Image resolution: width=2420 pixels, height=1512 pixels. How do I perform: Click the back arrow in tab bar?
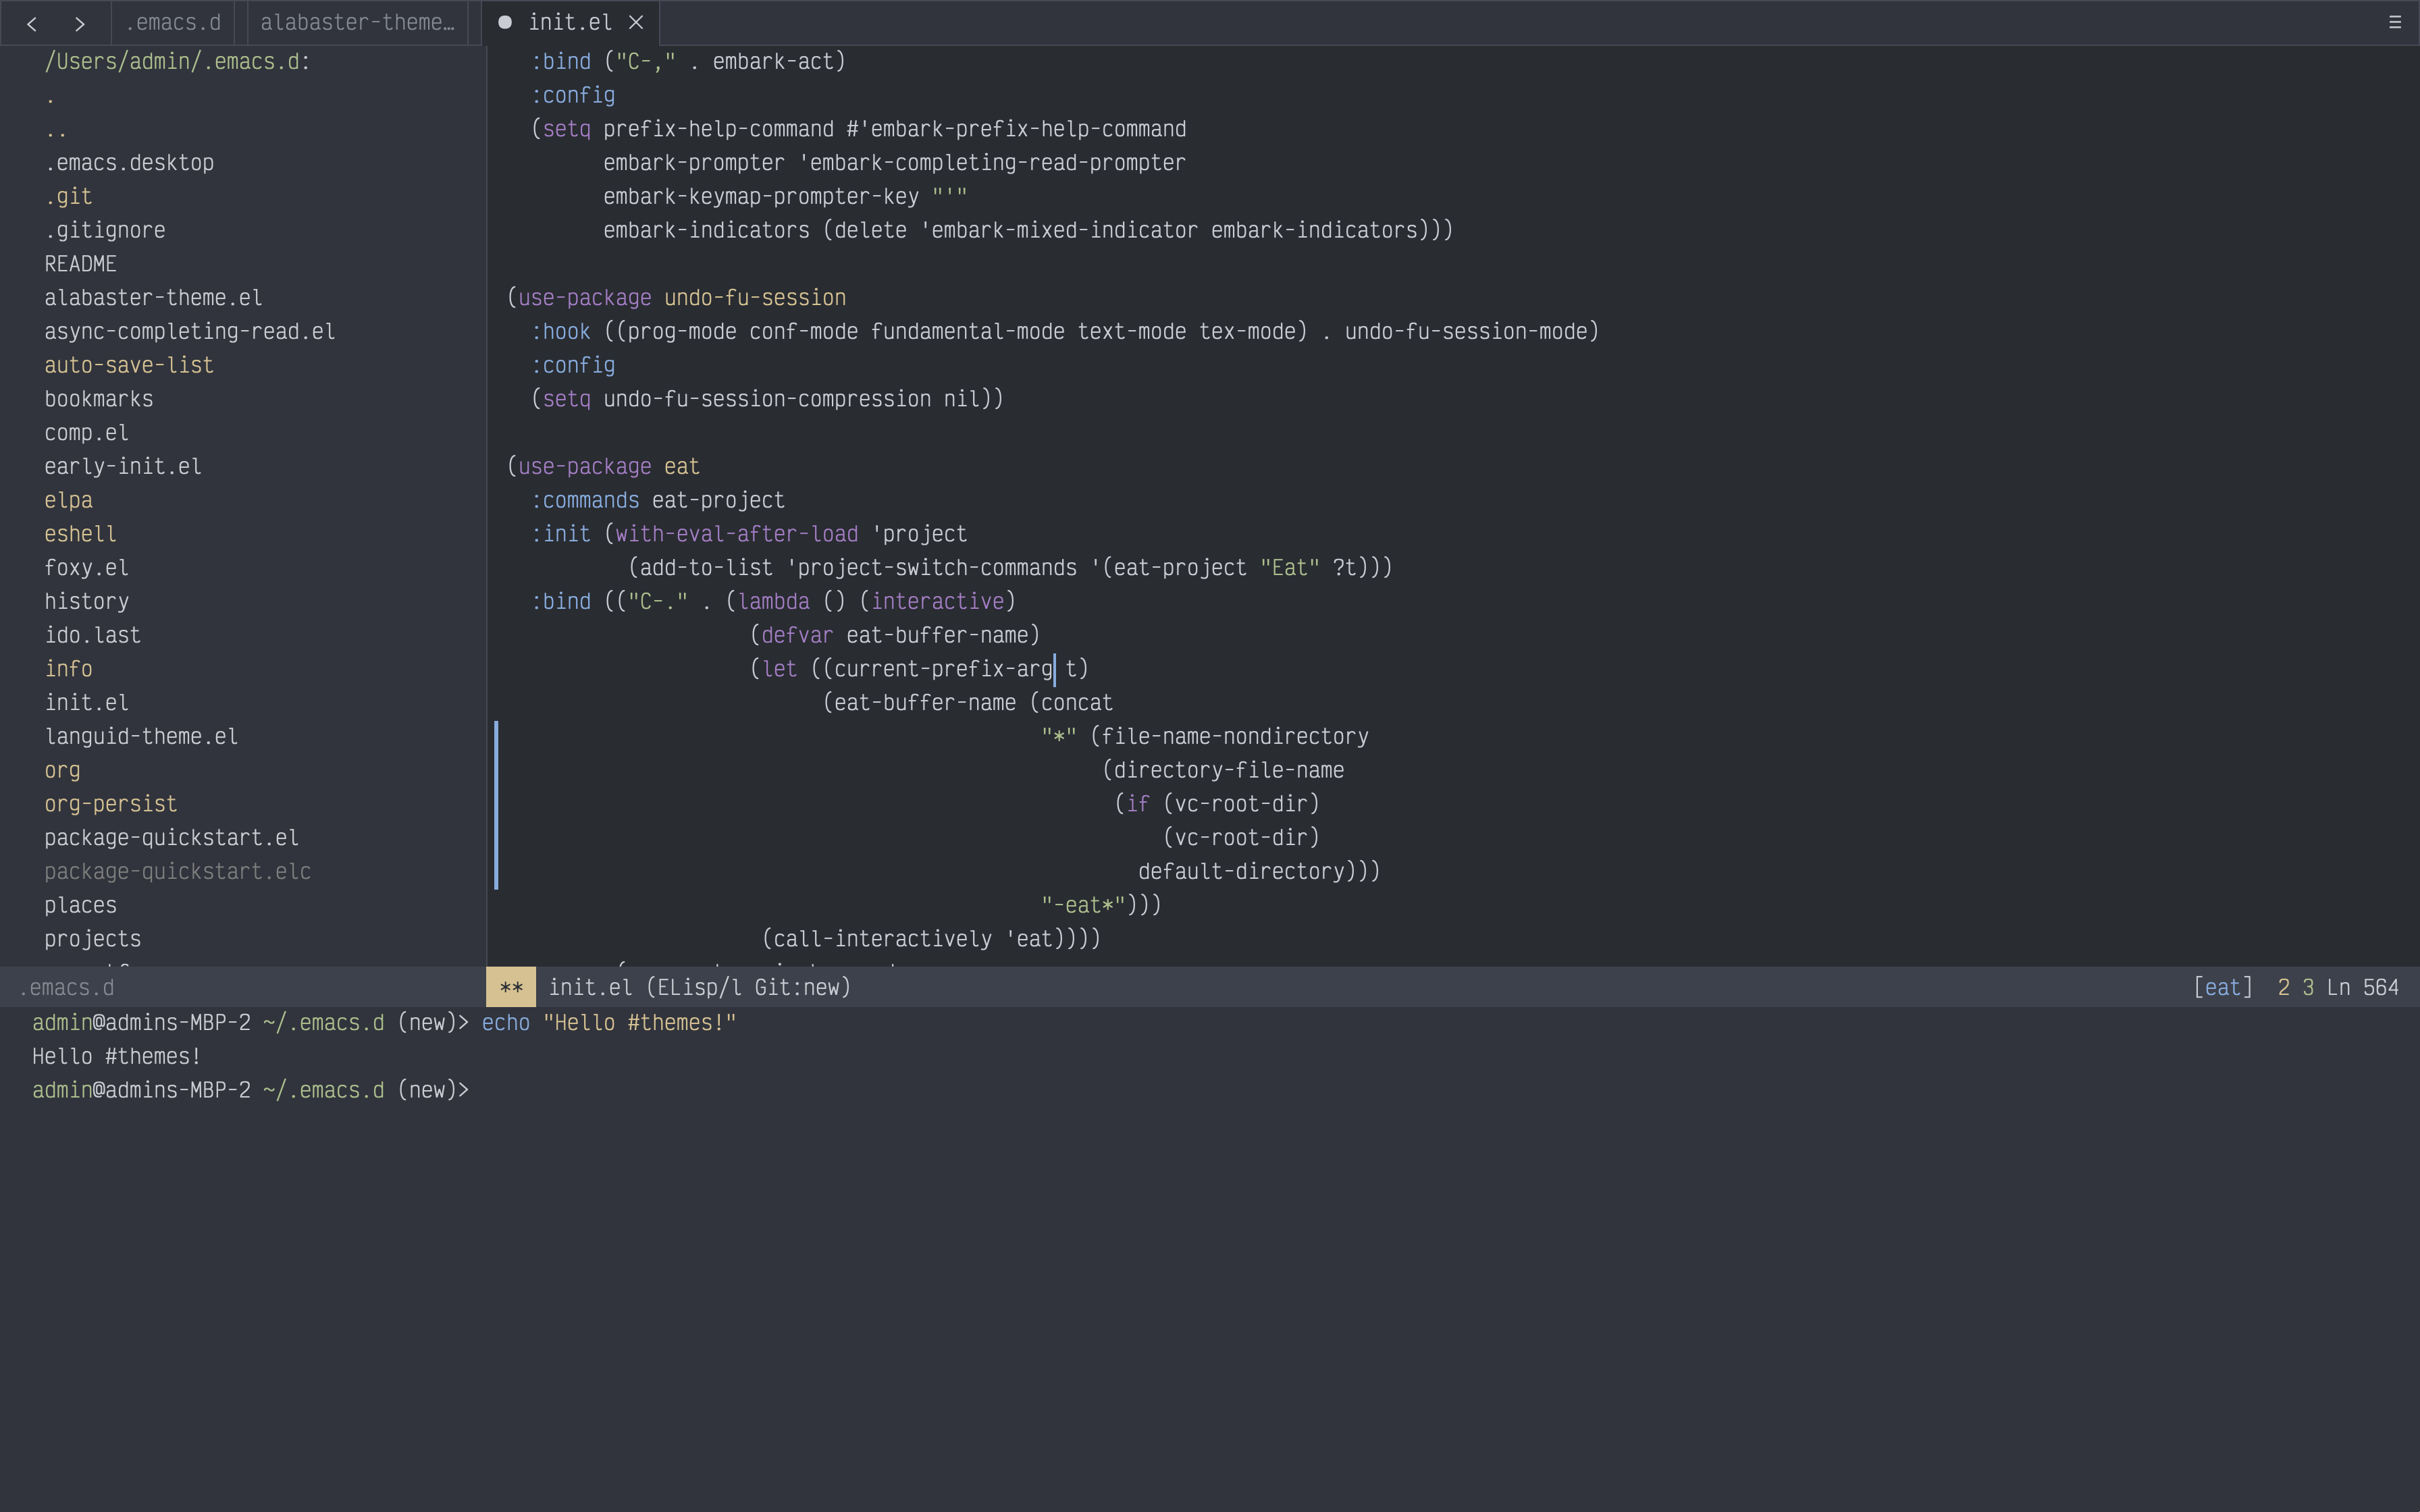pyautogui.click(x=32, y=23)
